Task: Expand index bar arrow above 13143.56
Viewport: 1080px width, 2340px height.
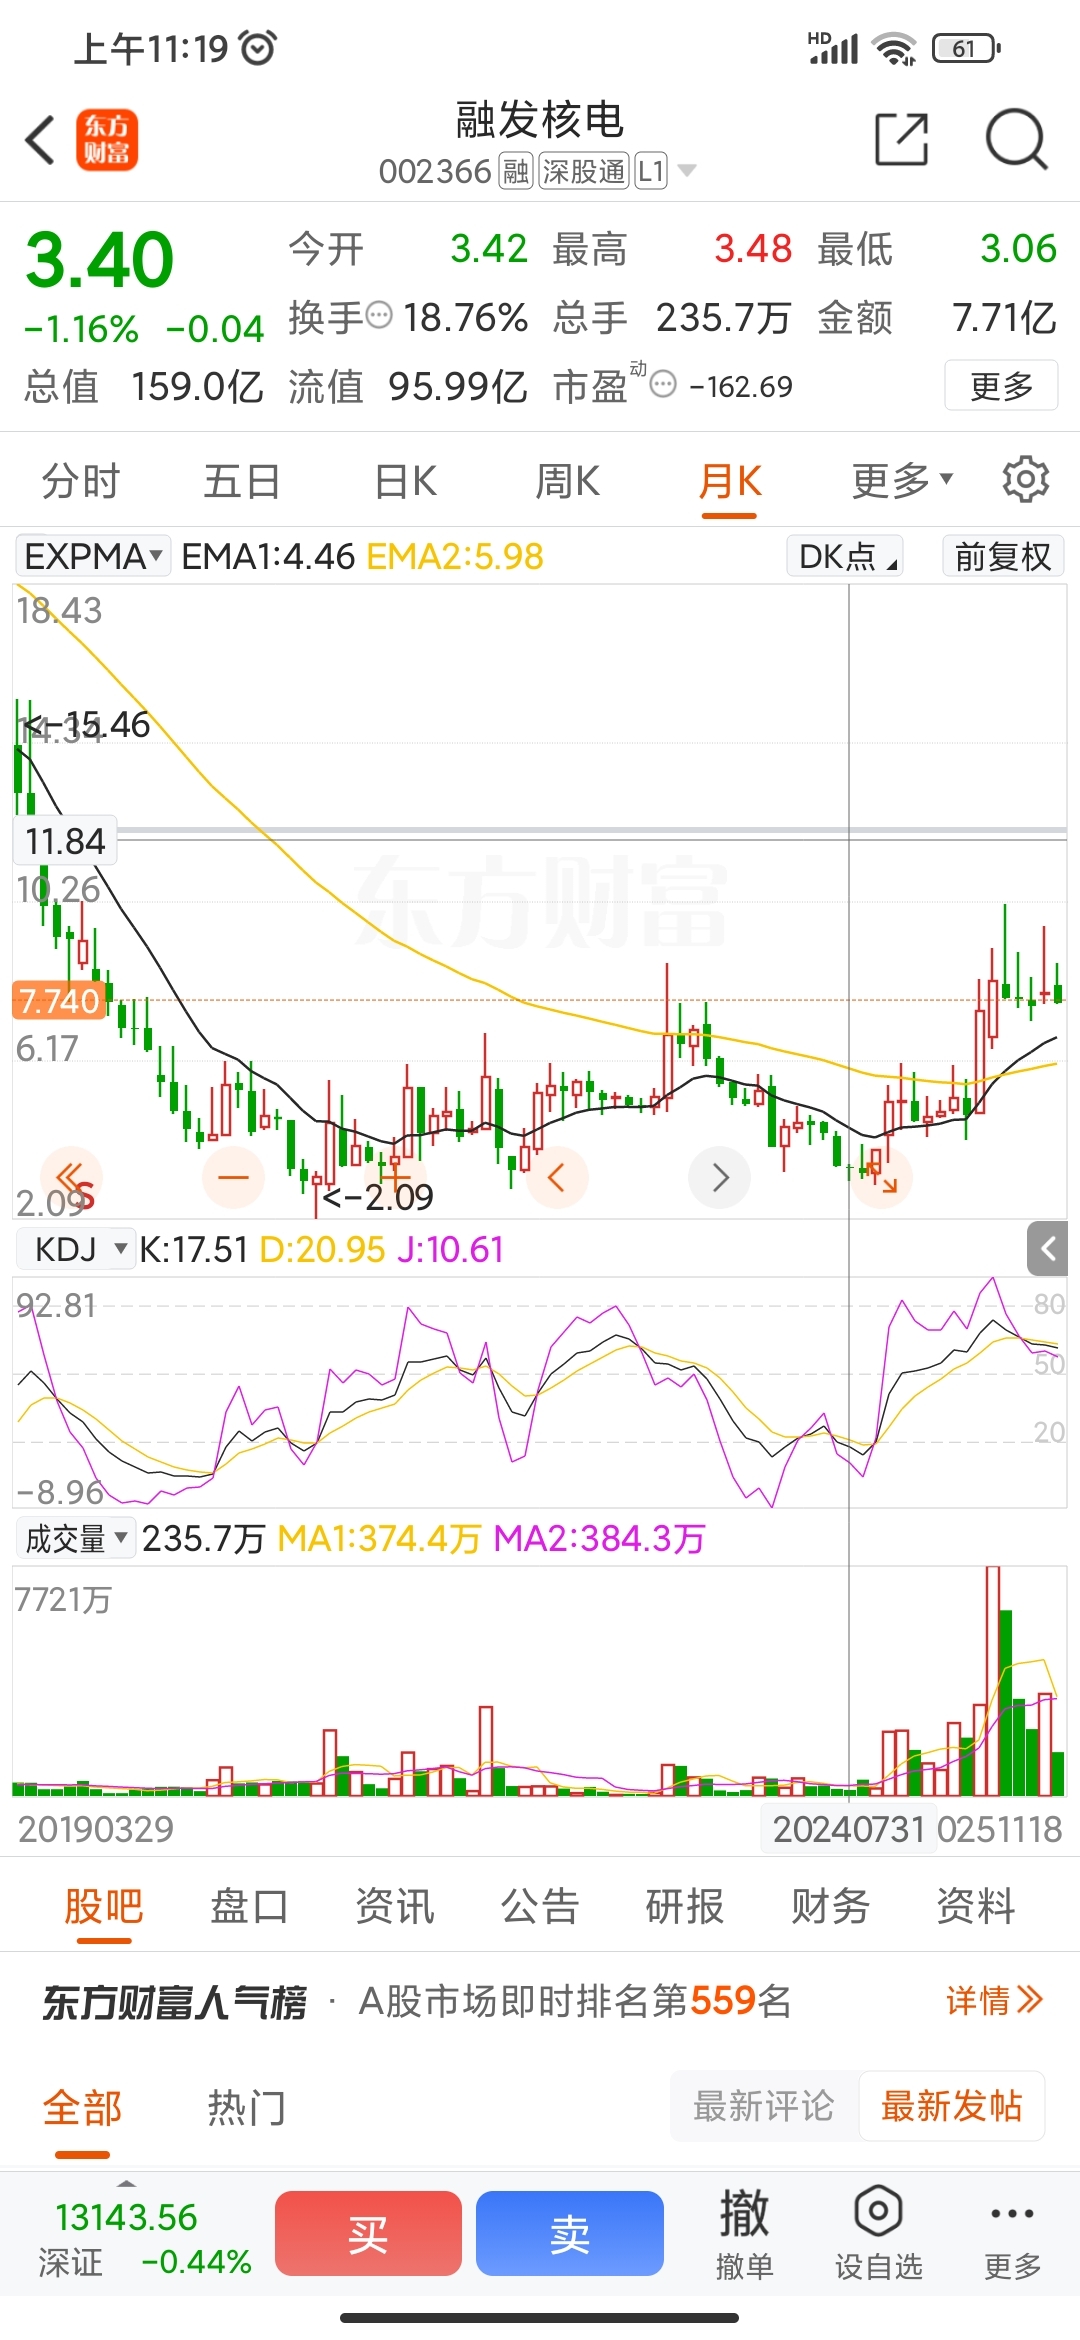Action: point(126,2183)
